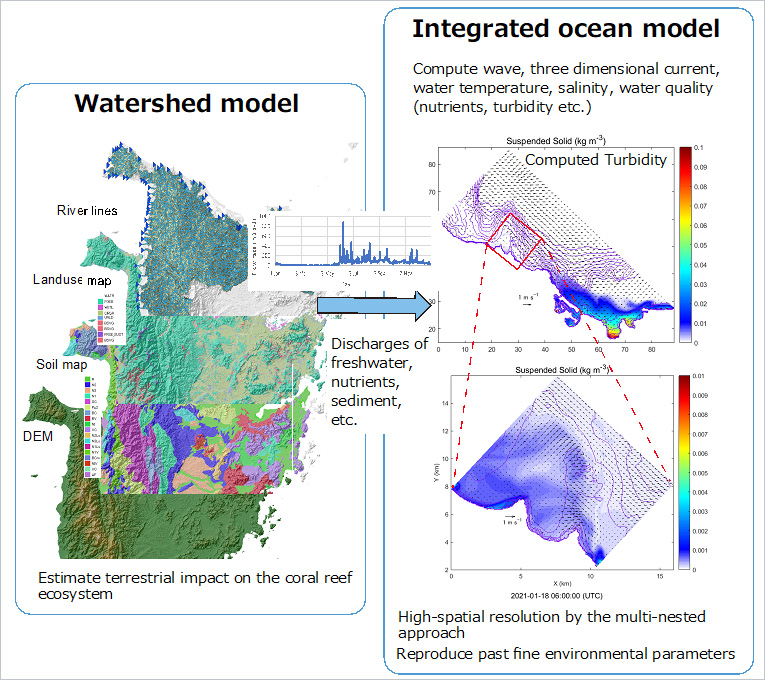Select the "Landuse map" label
The image size is (765, 680).
pos(72,281)
